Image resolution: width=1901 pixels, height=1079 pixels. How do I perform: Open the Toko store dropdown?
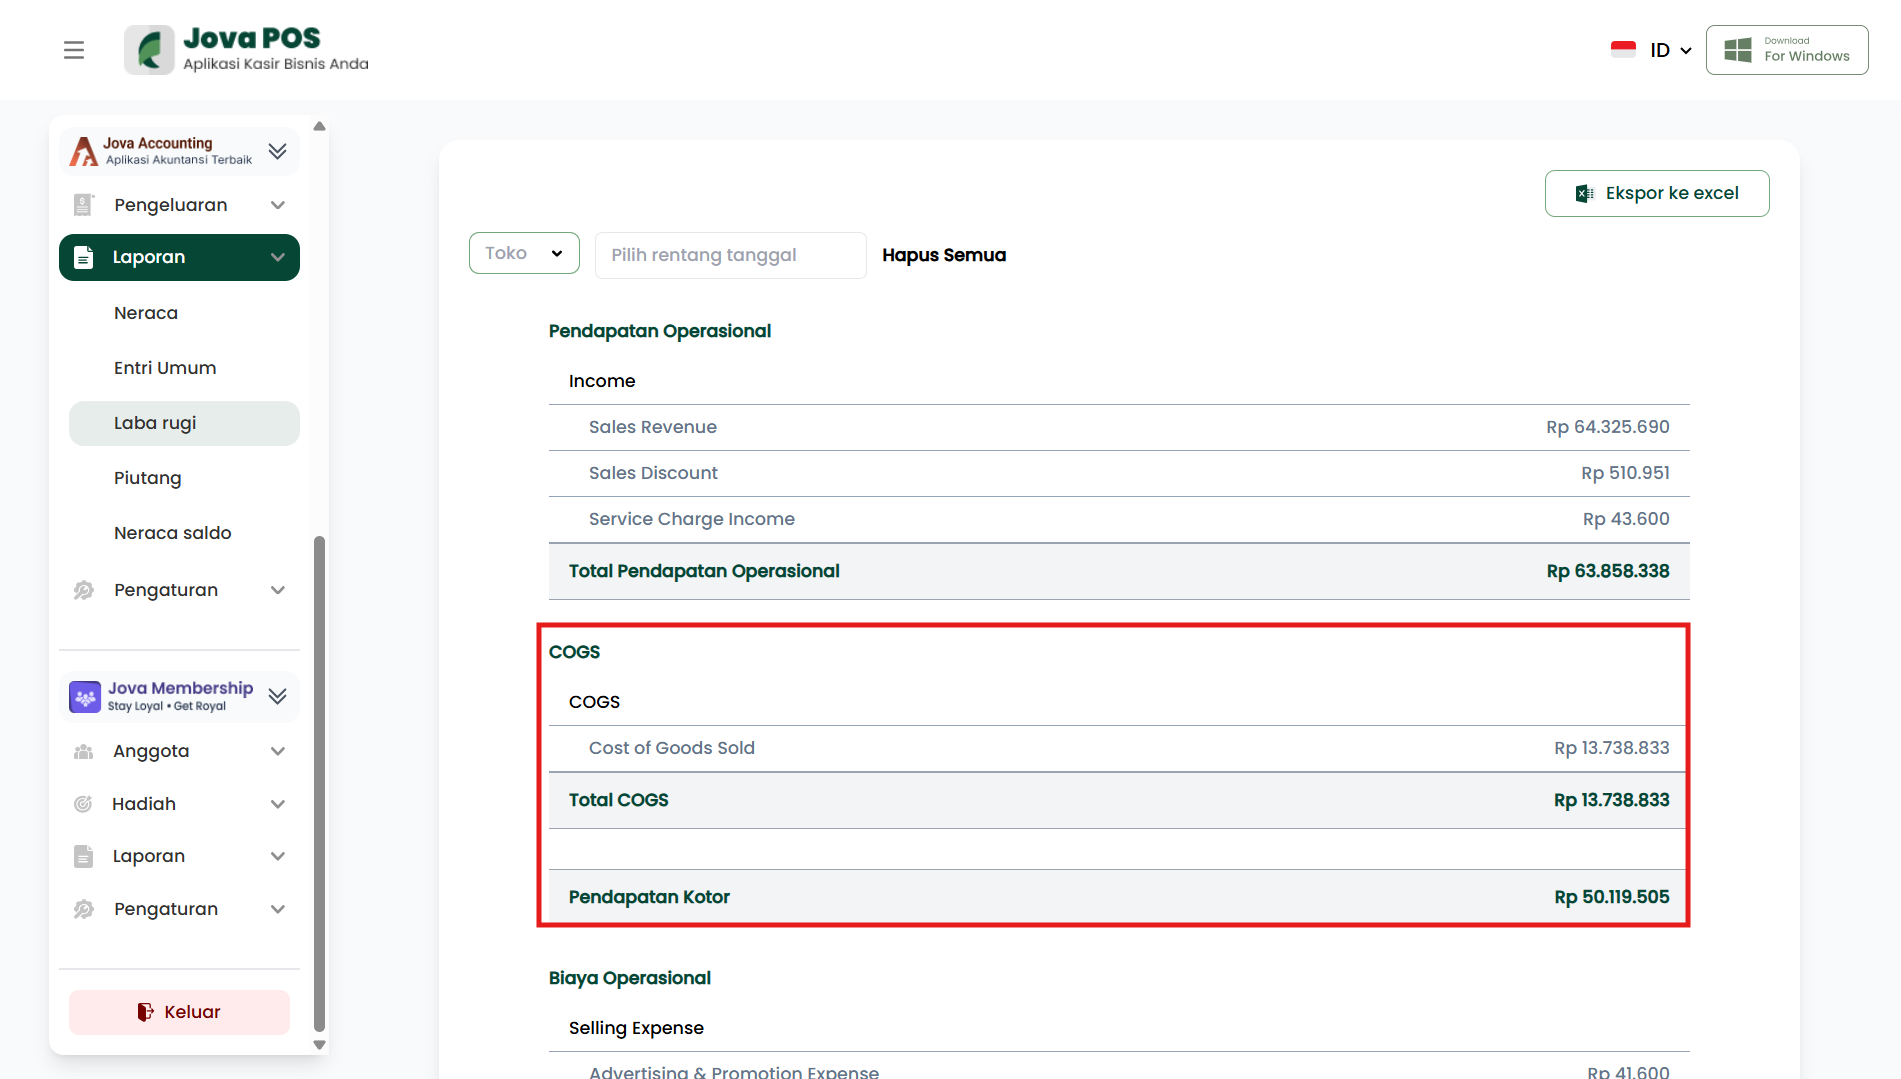(524, 254)
